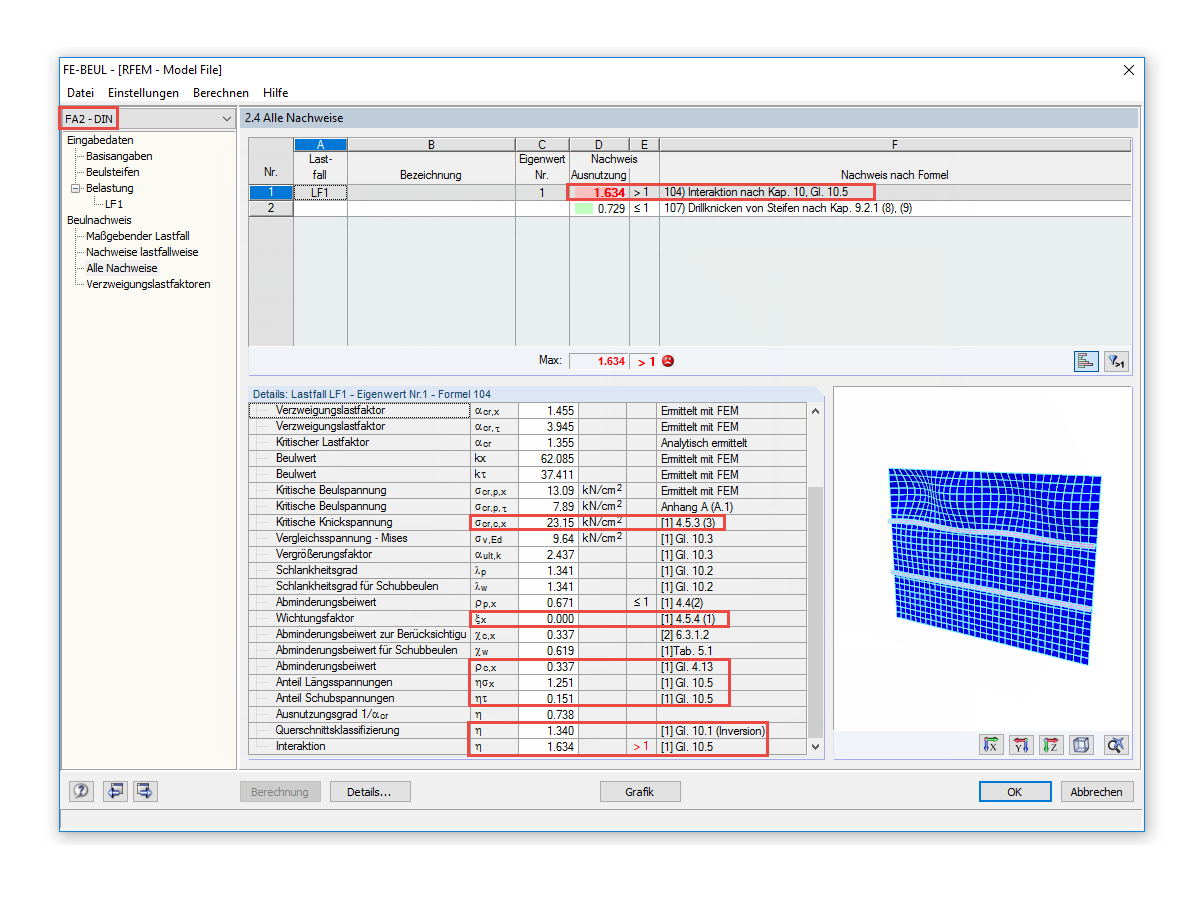Click the Interaktion detail row
The image size is (1200, 900).
[x=527, y=746]
